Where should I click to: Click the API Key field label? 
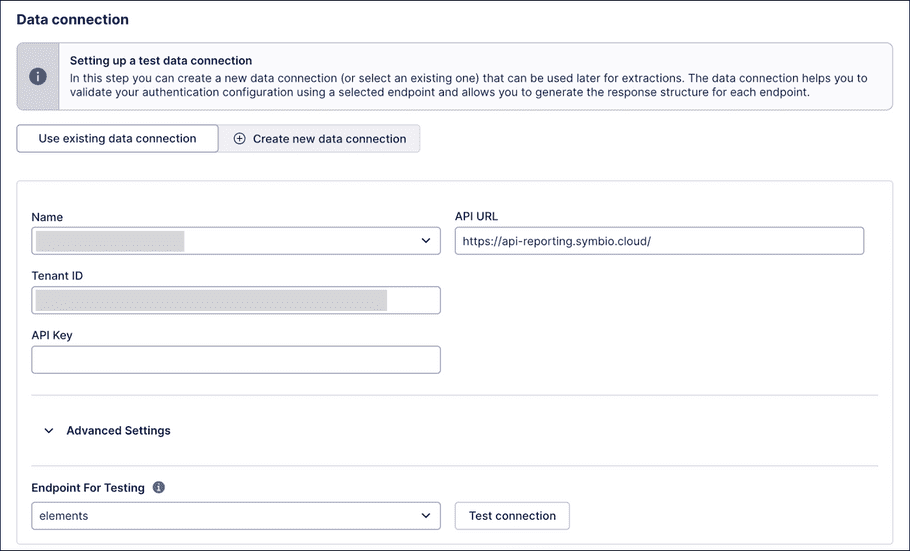click(52, 335)
